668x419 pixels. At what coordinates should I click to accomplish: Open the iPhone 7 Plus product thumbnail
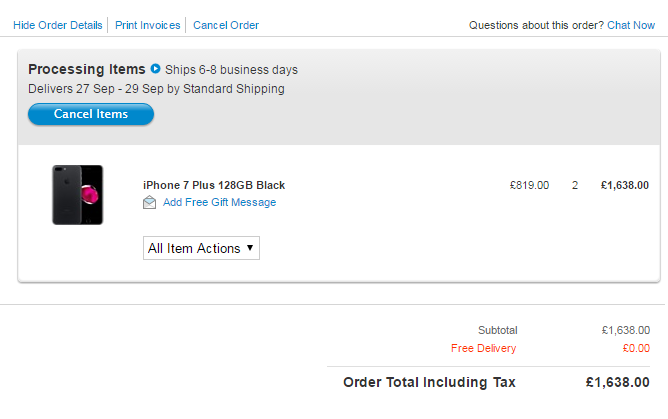tap(78, 195)
